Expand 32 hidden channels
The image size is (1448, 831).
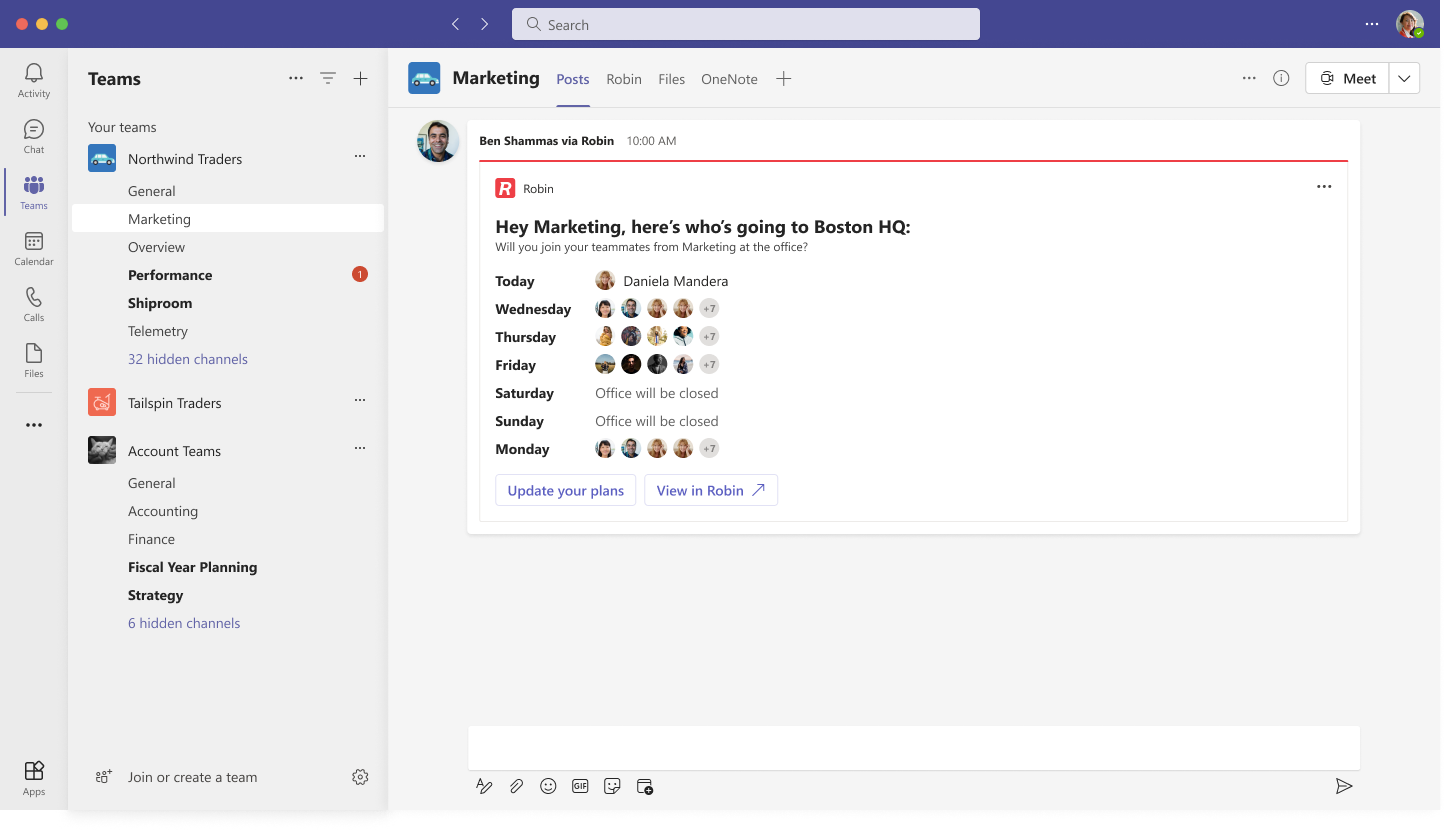click(x=188, y=359)
